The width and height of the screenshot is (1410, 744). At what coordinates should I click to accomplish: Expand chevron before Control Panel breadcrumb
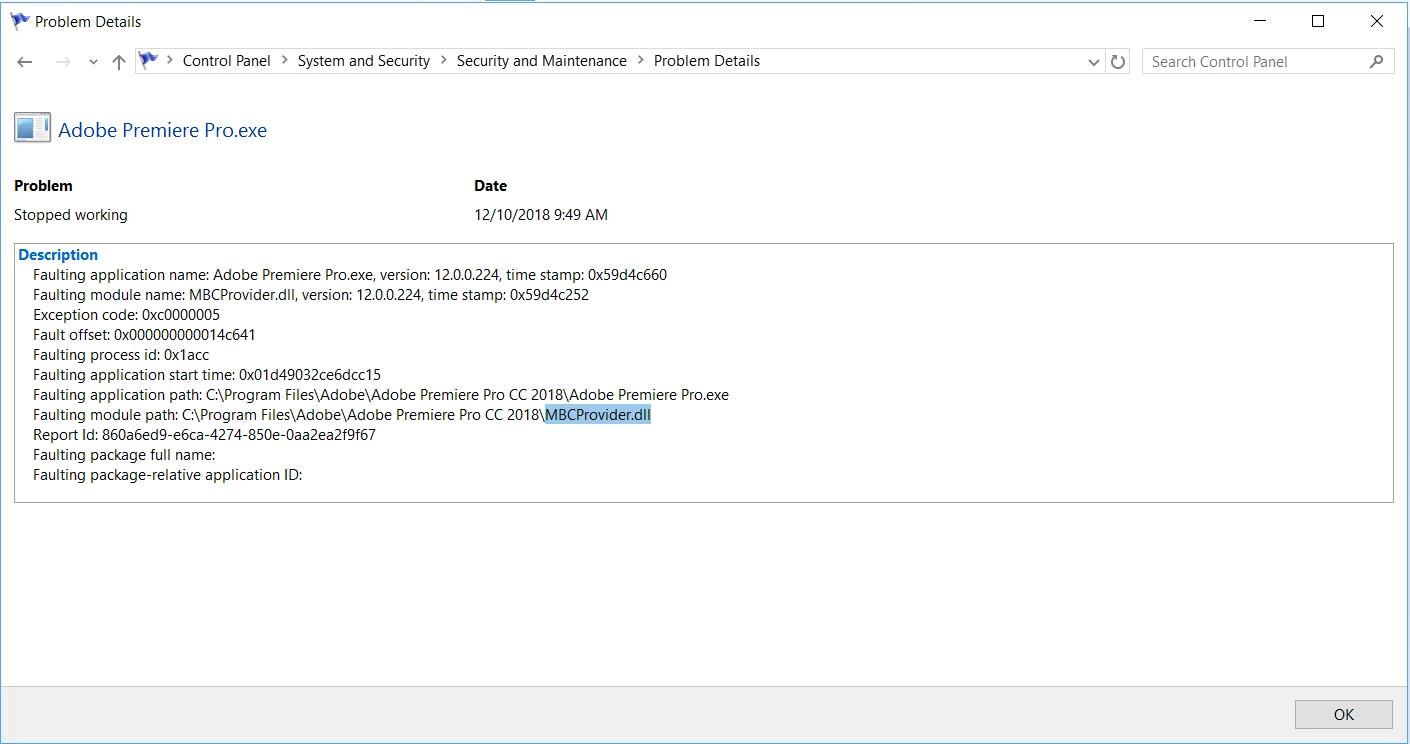tap(170, 61)
